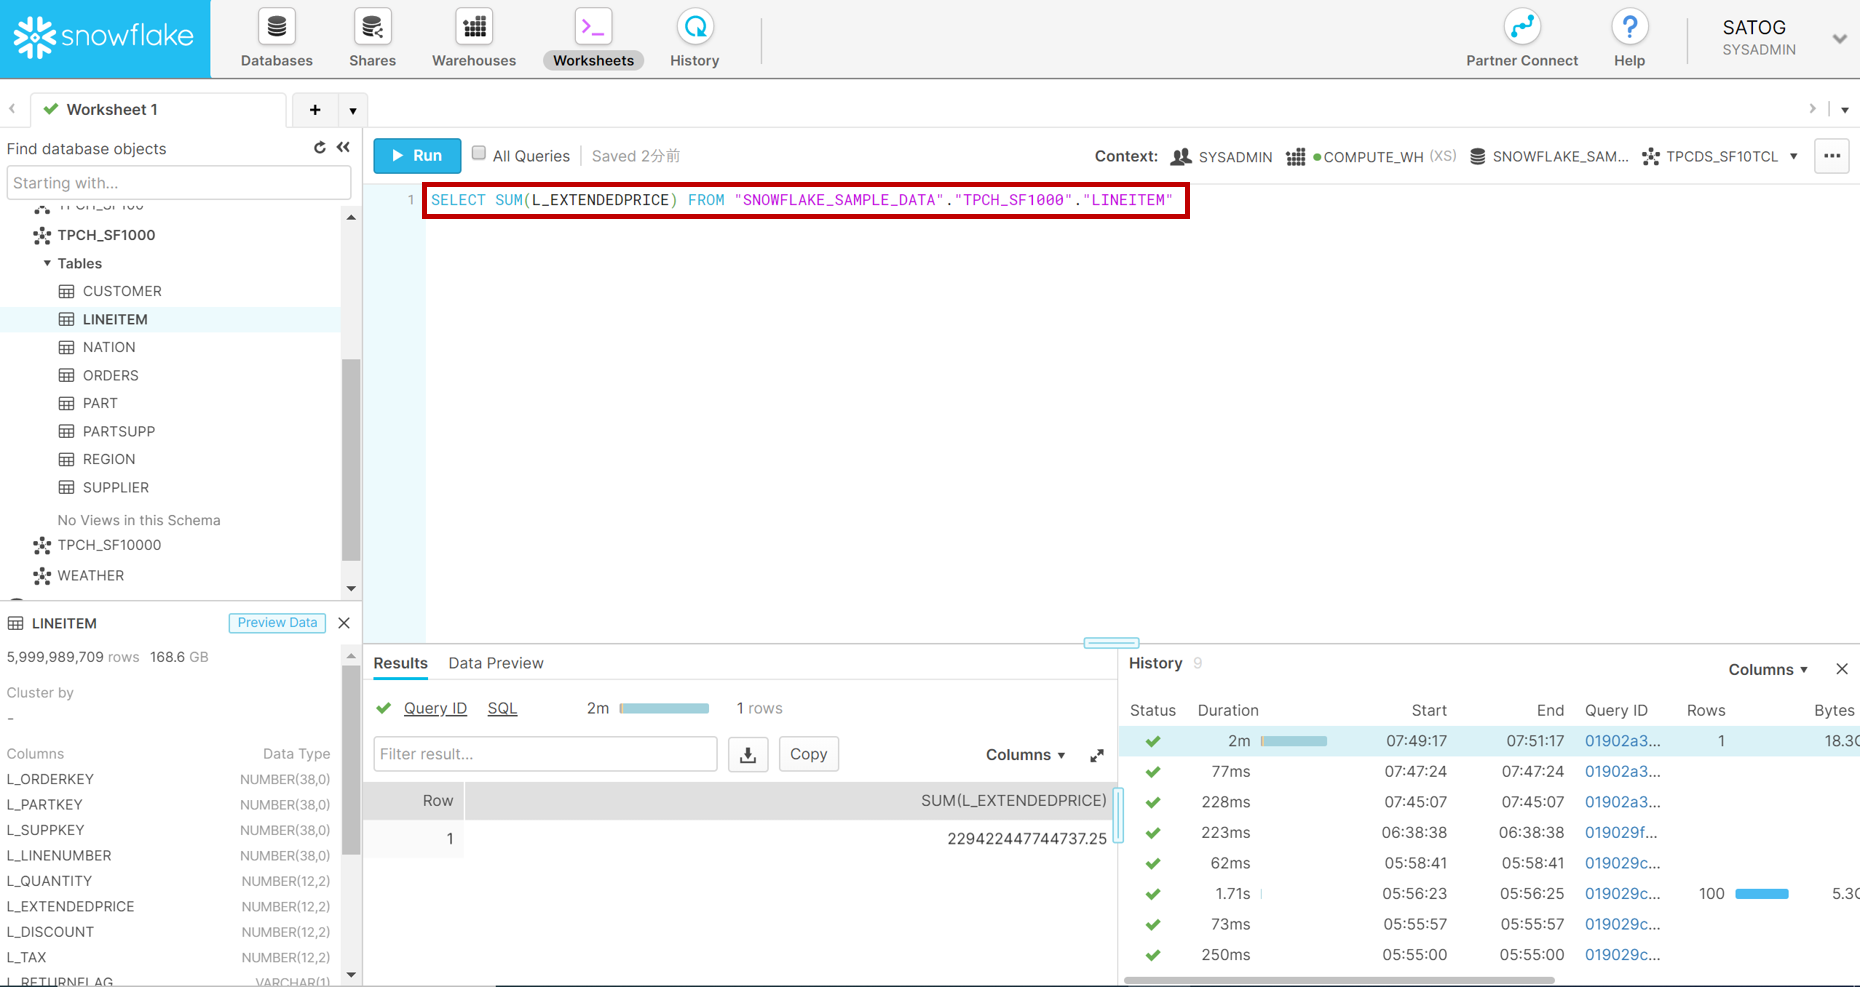This screenshot has width=1860, height=987.
Task: Click the NATION table icon
Action: coord(67,347)
